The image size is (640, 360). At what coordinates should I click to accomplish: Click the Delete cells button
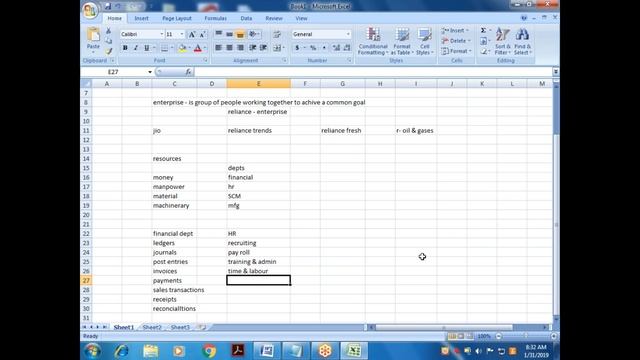pyautogui.click(x=456, y=41)
